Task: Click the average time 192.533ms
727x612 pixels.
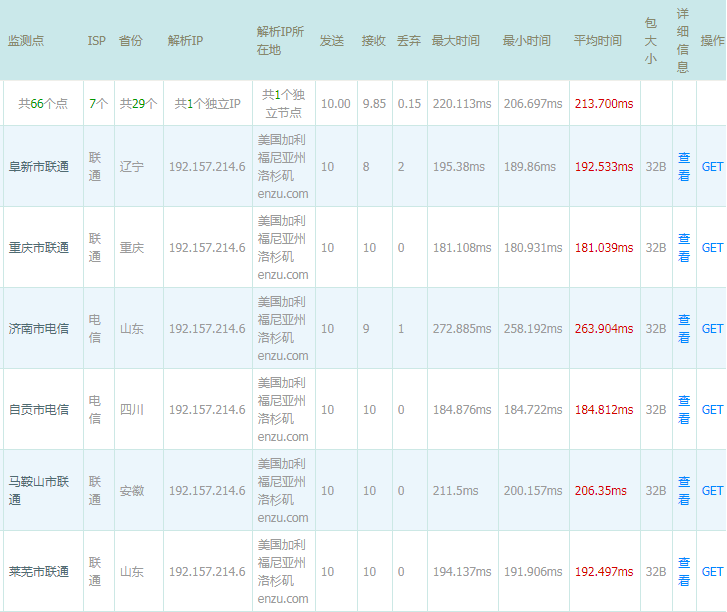Action: [x=604, y=167]
